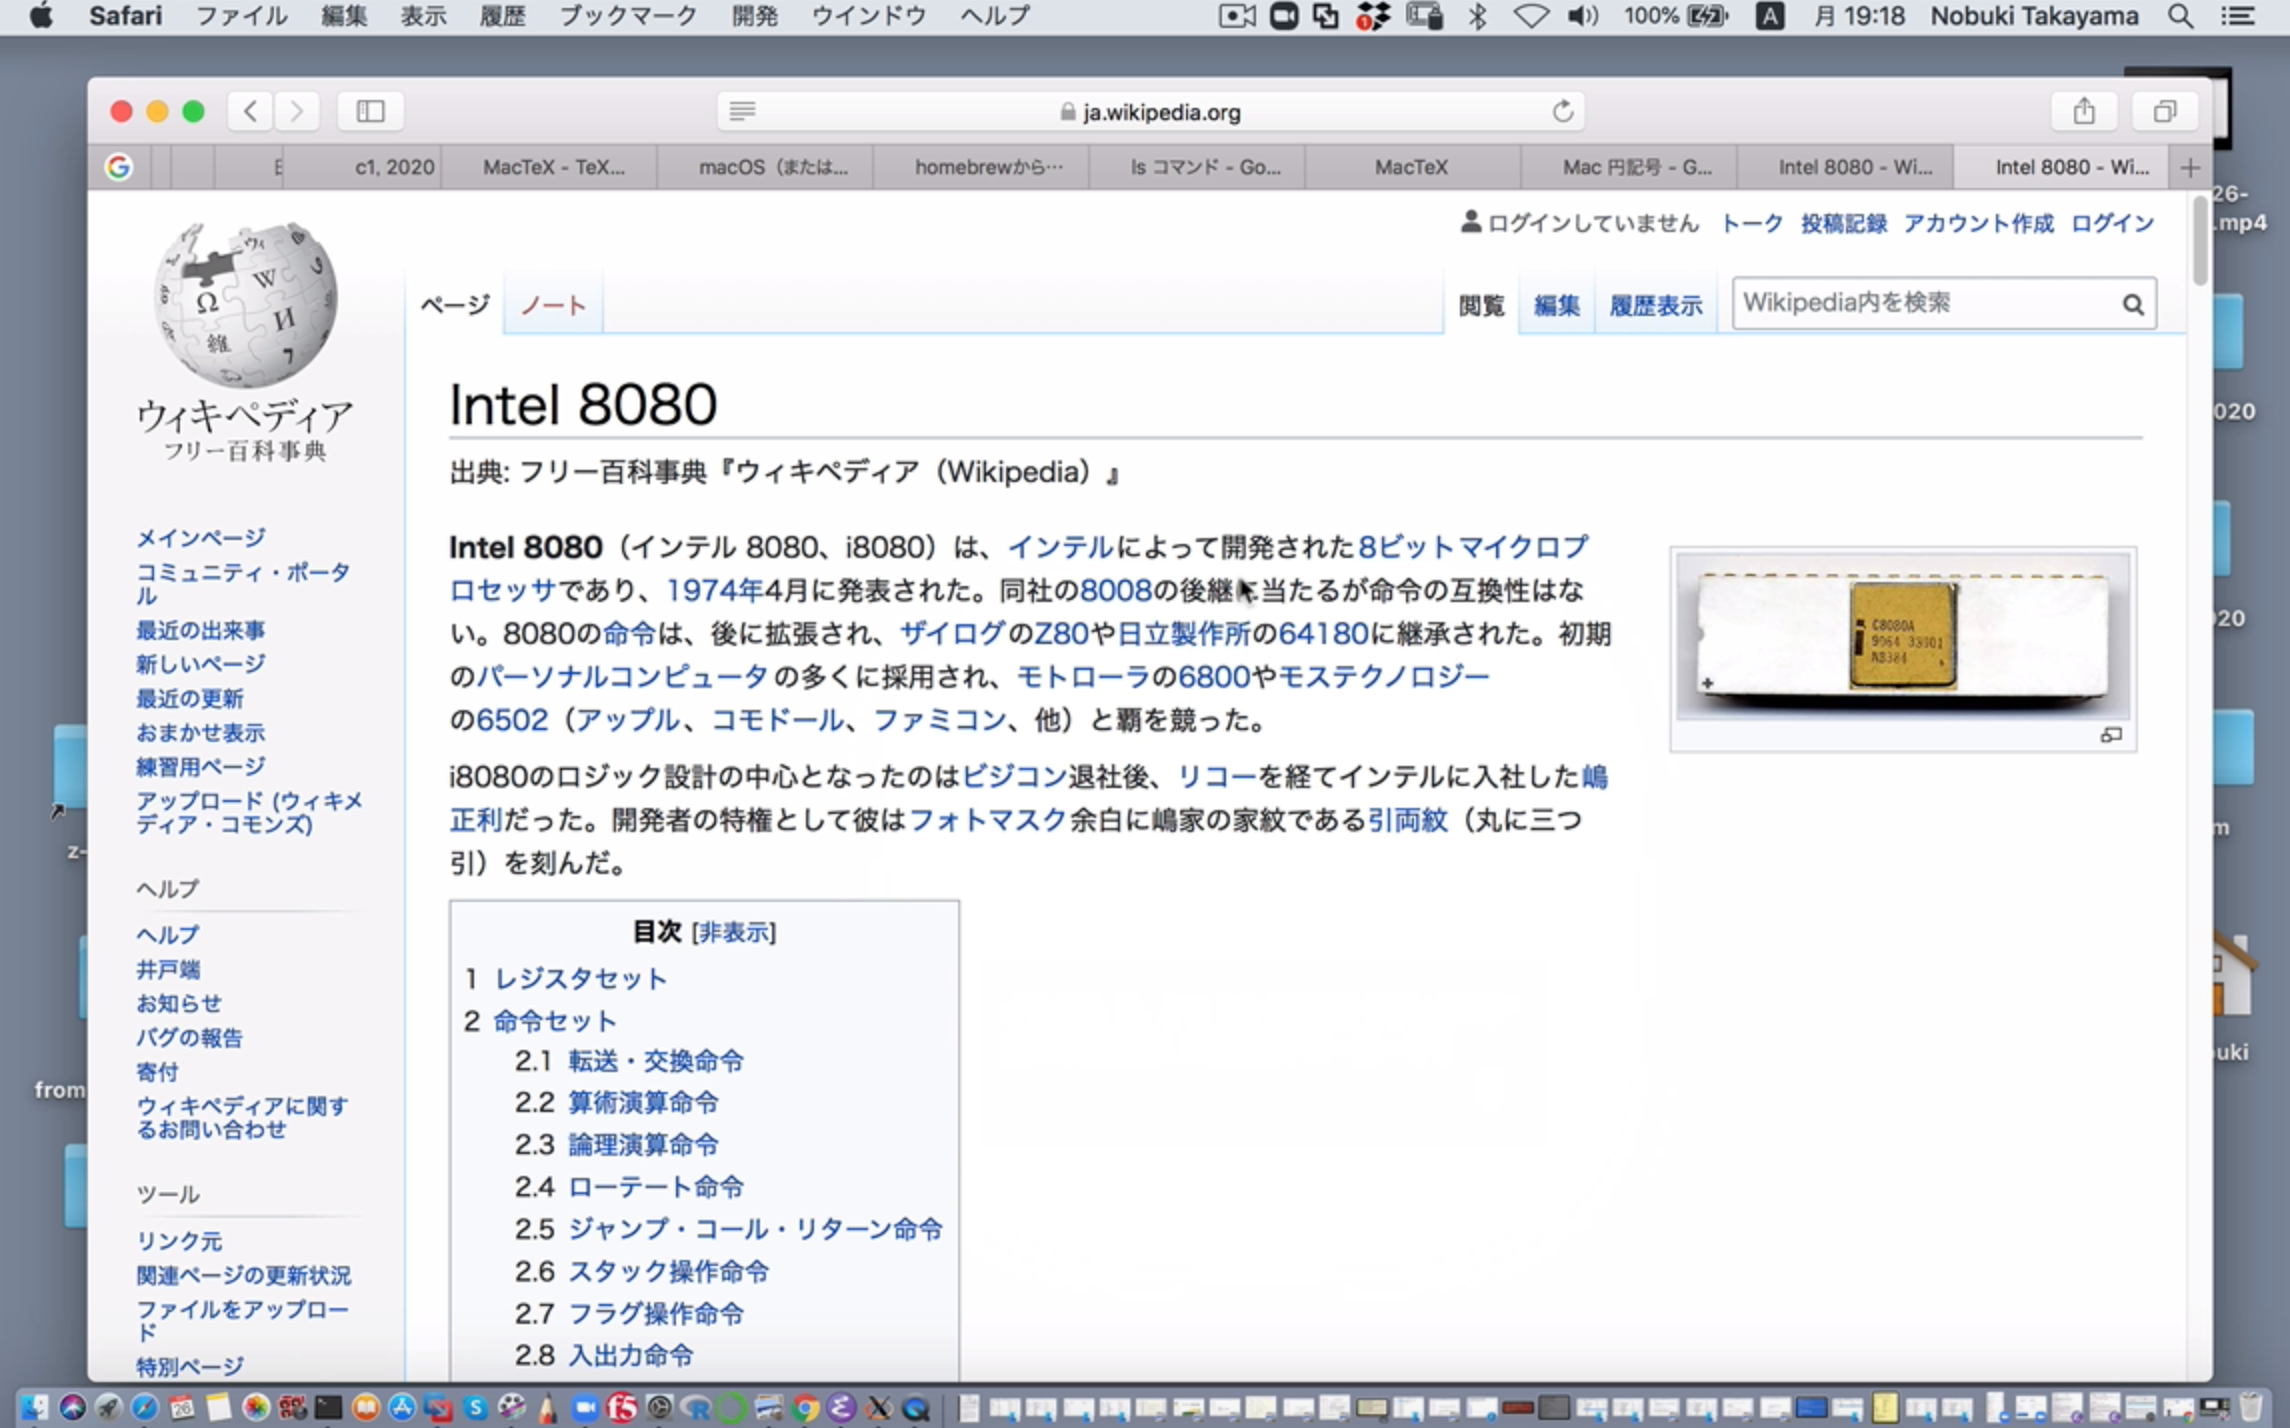Click the ja.wikipedia.org address bar
2290x1428 pixels.
[1150, 111]
